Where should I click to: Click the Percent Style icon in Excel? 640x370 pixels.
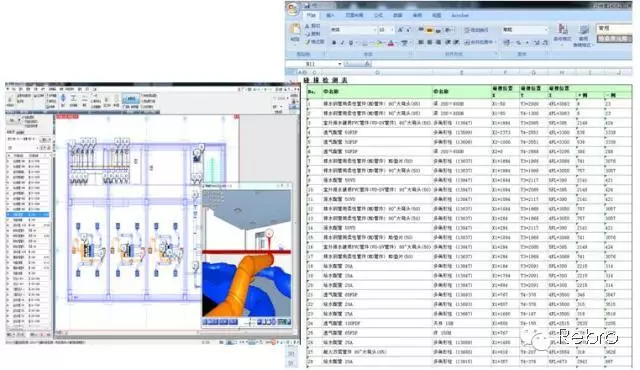(x=518, y=42)
